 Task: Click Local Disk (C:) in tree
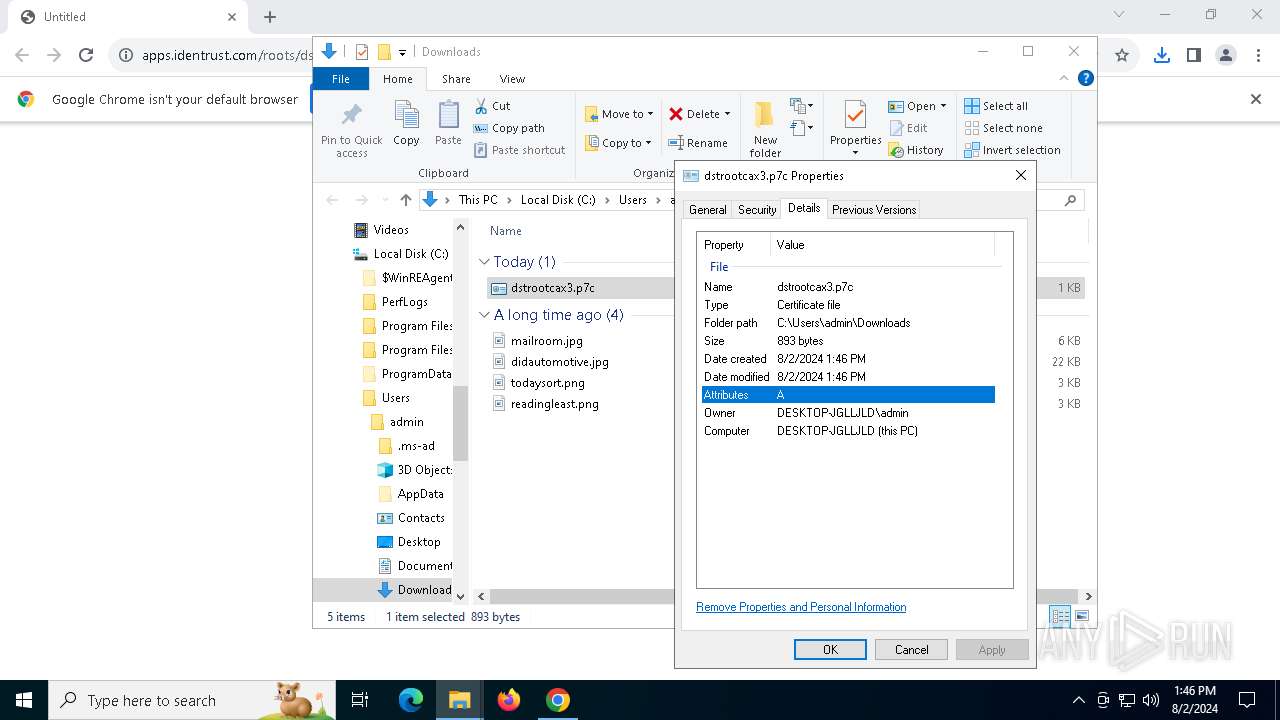[410, 254]
